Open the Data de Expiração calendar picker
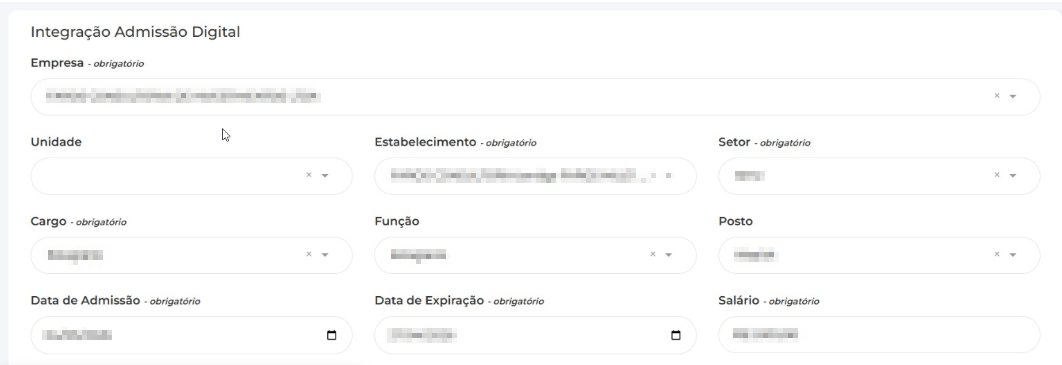This screenshot has width=1062, height=365. tap(675, 335)
